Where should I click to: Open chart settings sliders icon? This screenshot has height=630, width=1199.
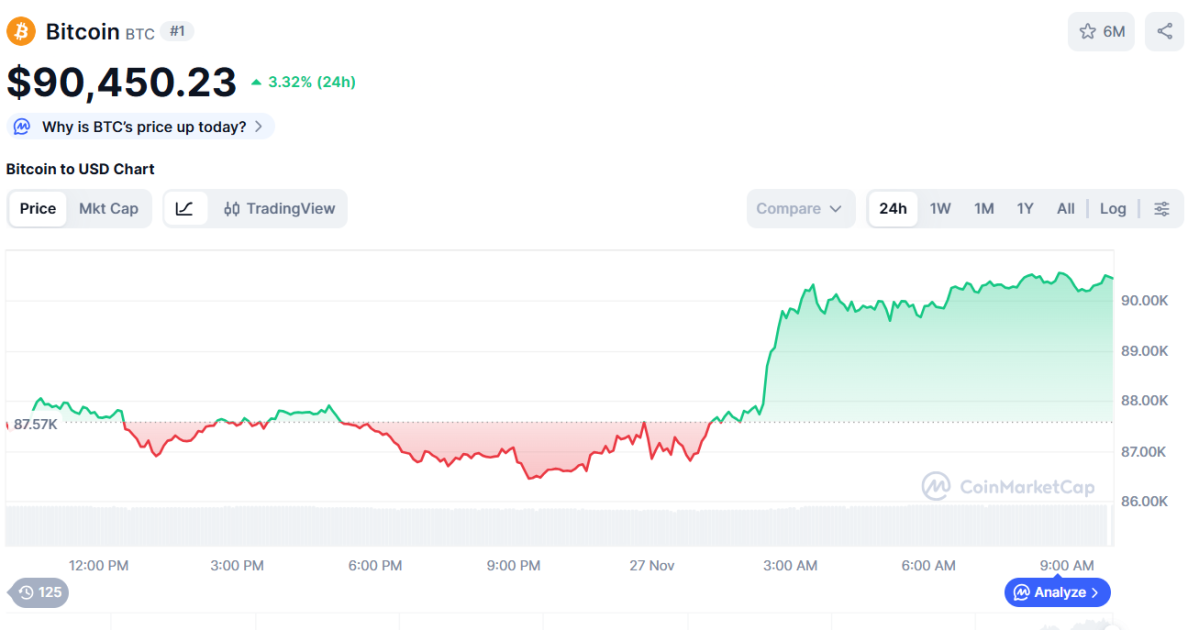point(1162,208)
